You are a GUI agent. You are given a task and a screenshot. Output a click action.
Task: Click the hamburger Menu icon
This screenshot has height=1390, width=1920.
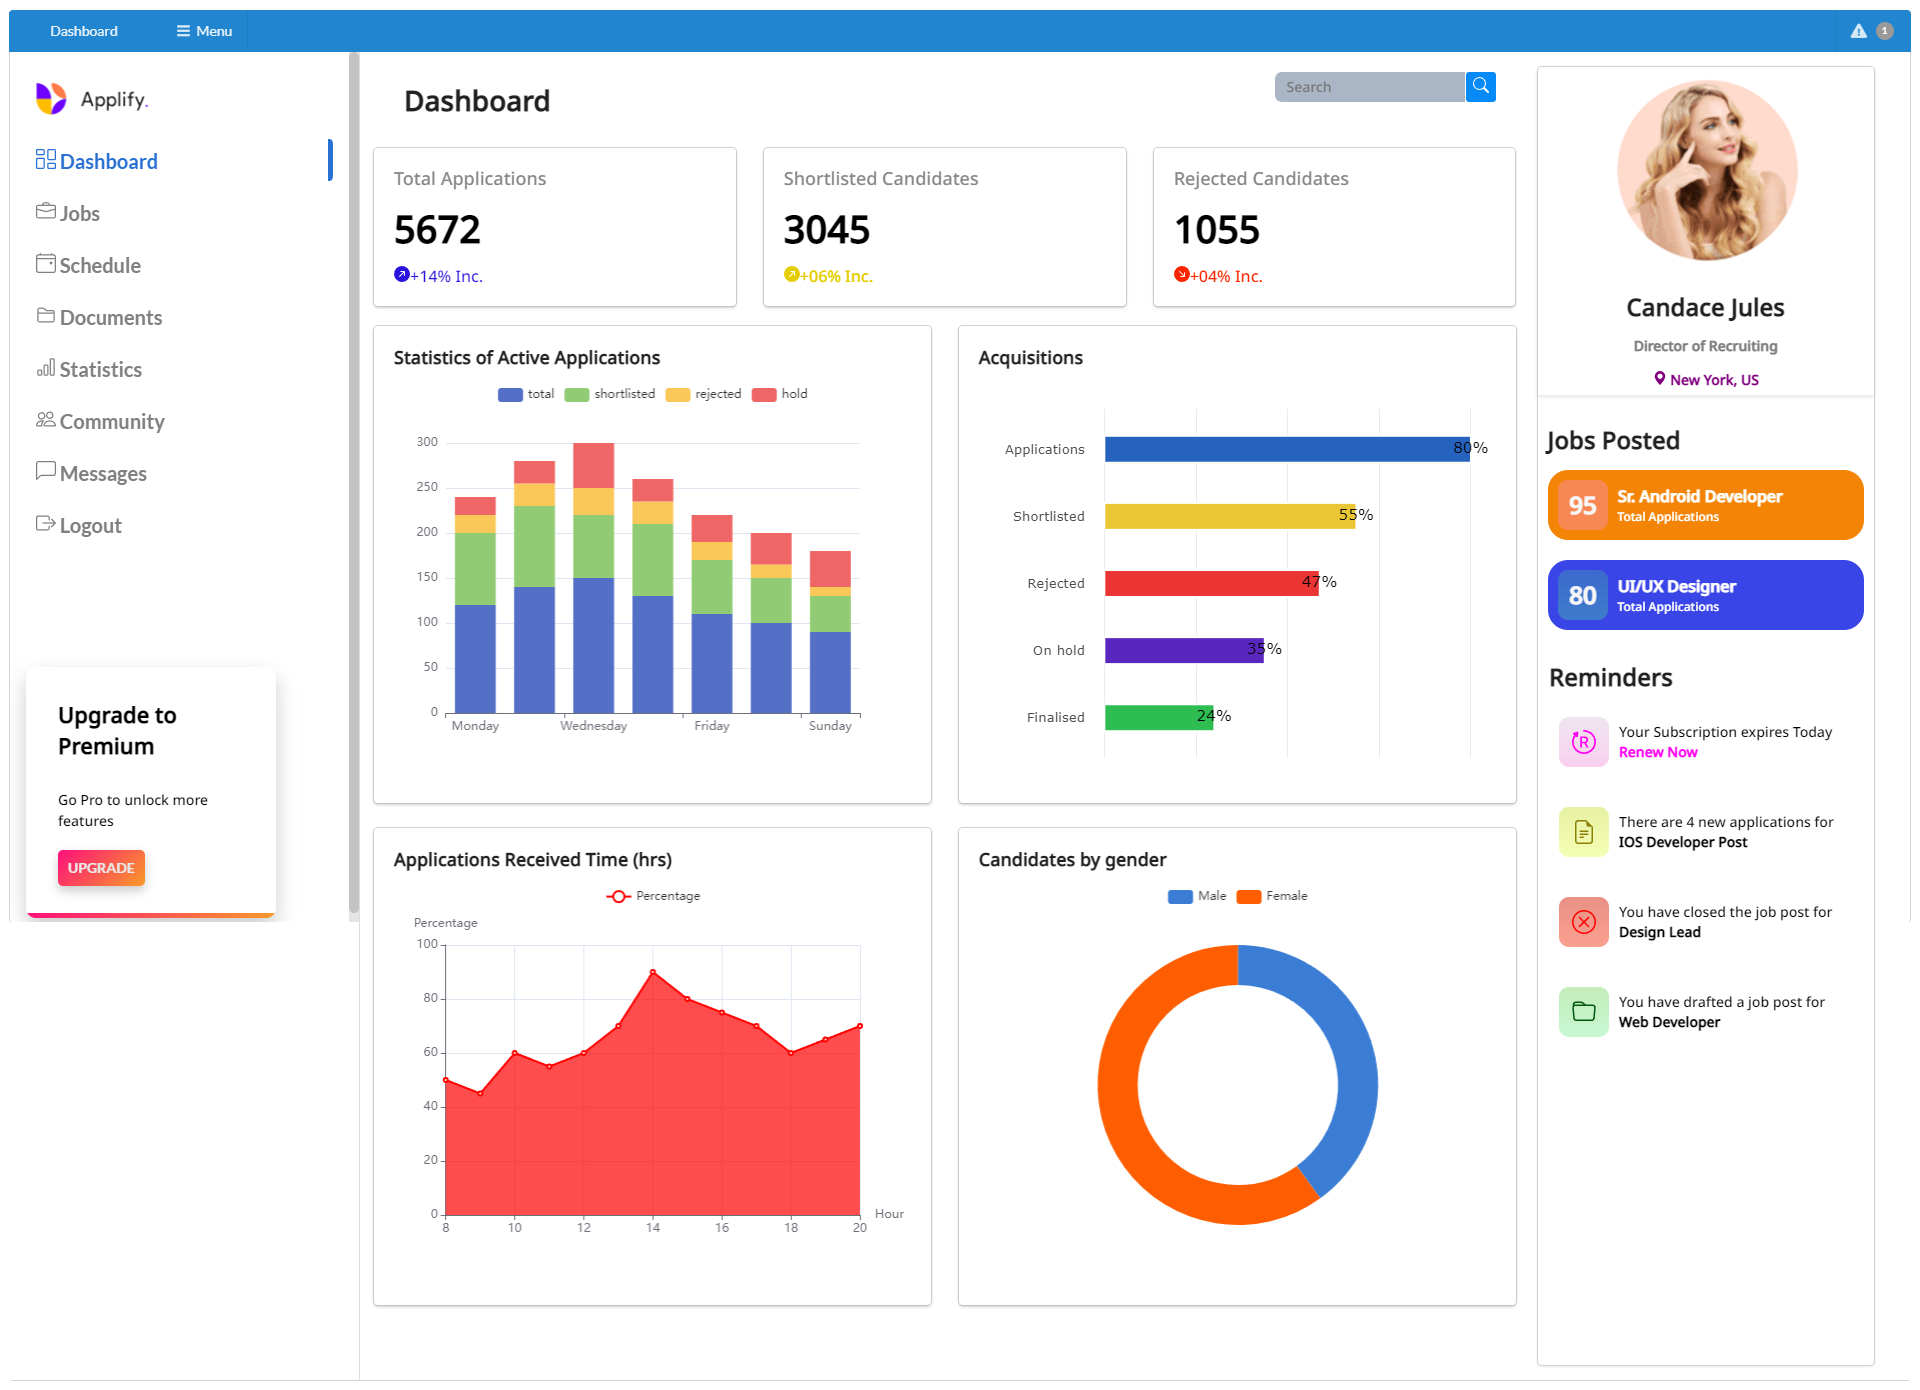tap(183, 31)
